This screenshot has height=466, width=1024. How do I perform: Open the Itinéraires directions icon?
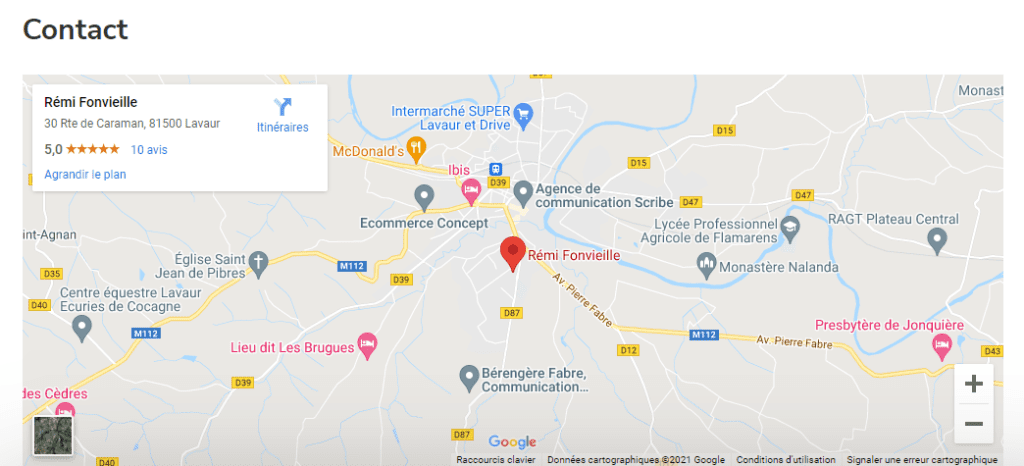pyautogui.click(x=283, y=107)
